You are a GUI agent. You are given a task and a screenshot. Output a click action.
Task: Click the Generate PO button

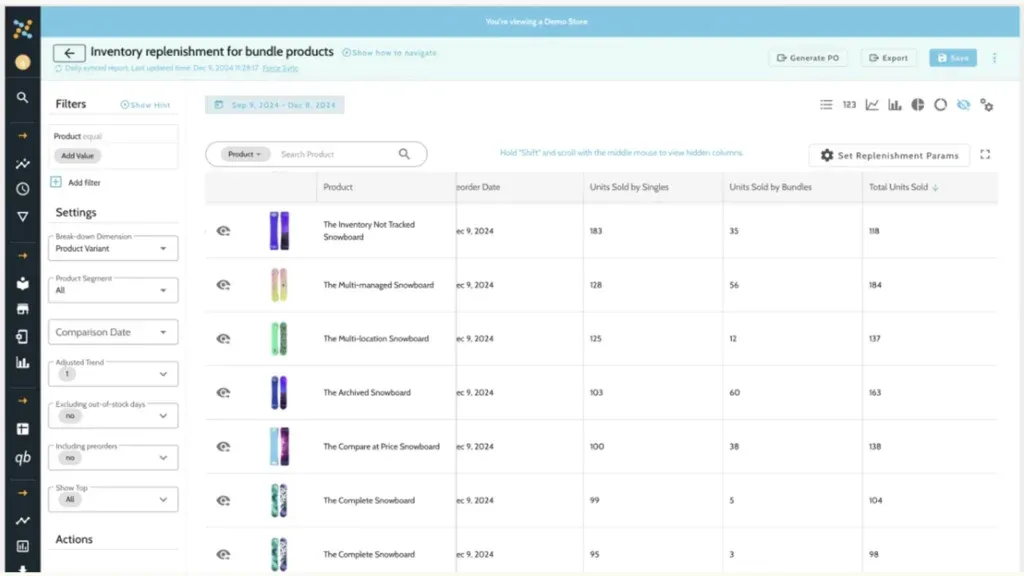[808, 58]
